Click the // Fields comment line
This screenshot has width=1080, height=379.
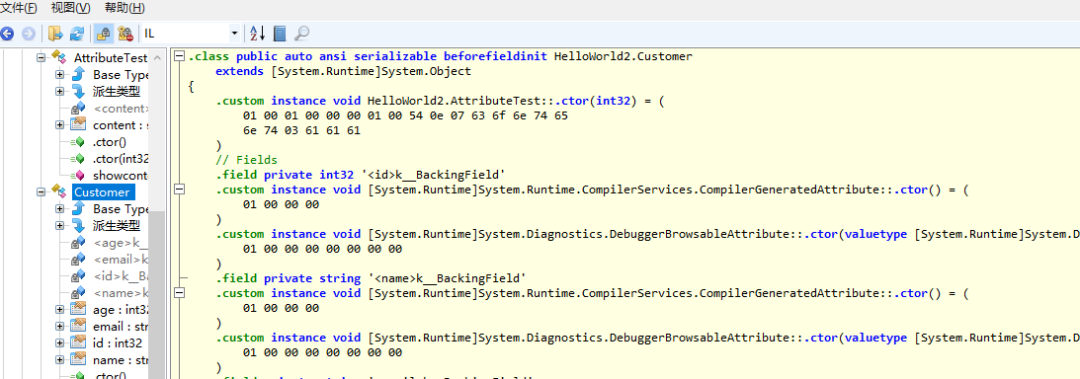click(x=247, y=160)
